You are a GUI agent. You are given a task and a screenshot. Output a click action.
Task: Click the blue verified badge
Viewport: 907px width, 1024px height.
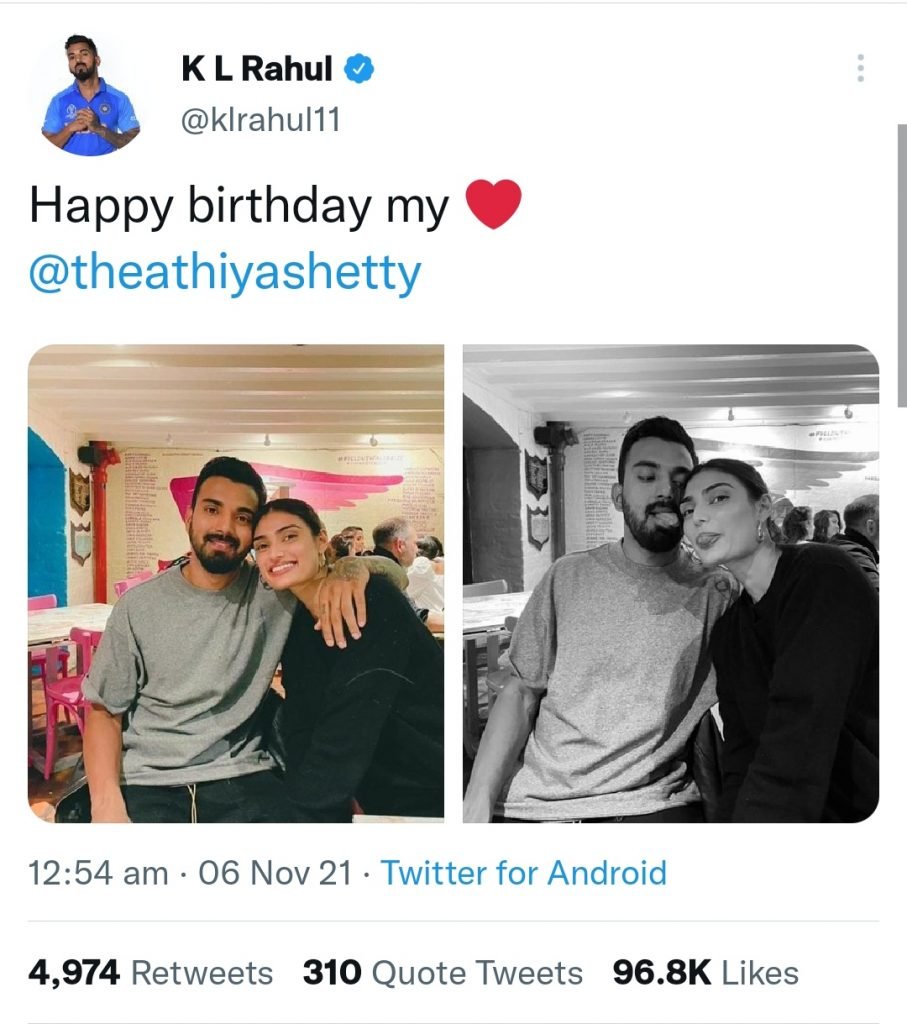point(360,69)
